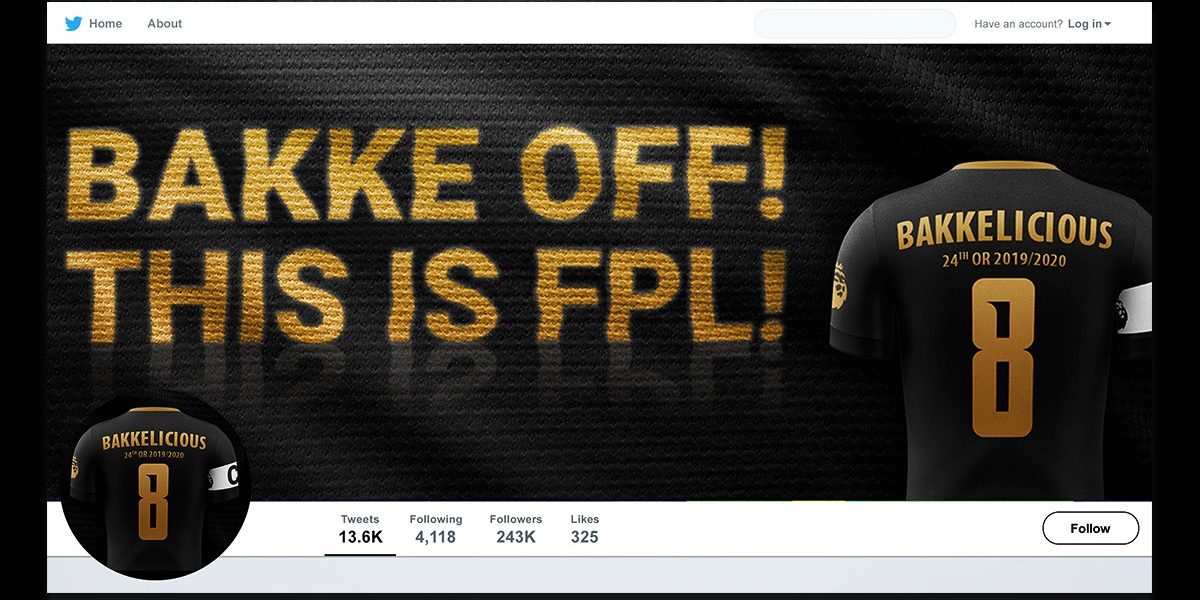Click the gold lion badge on jersey sleeve
Image resolution: width=1200 pixels, height=600 pixels.
(840, 285)
